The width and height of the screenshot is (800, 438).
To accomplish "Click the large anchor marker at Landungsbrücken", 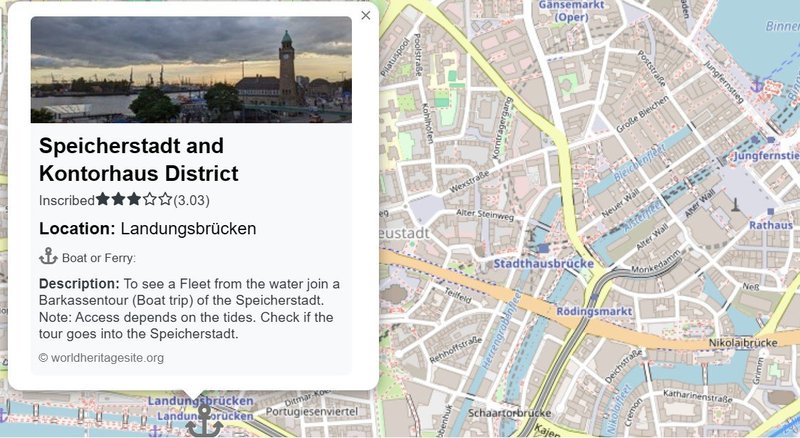I will tap(205, 421).
